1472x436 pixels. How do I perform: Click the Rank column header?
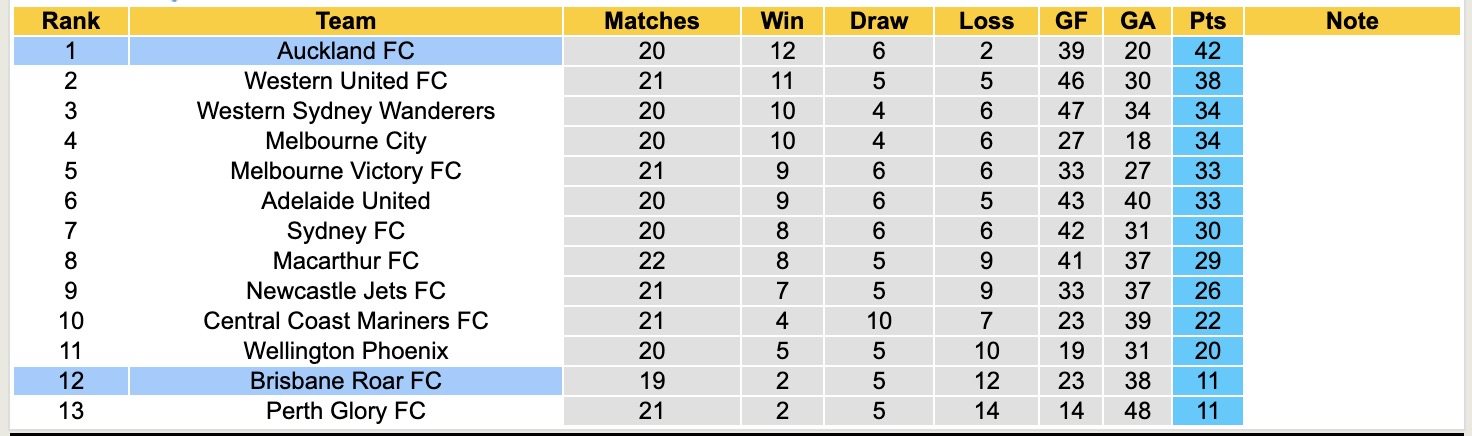(x=71, y=21)
